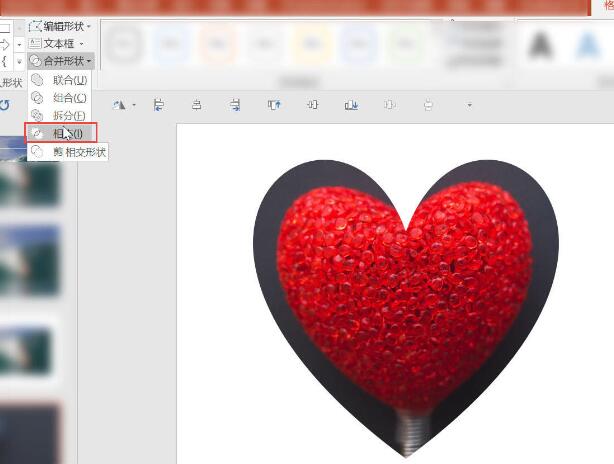Select the rectangle shape in the shapes gallery

(x=5, y=28)
